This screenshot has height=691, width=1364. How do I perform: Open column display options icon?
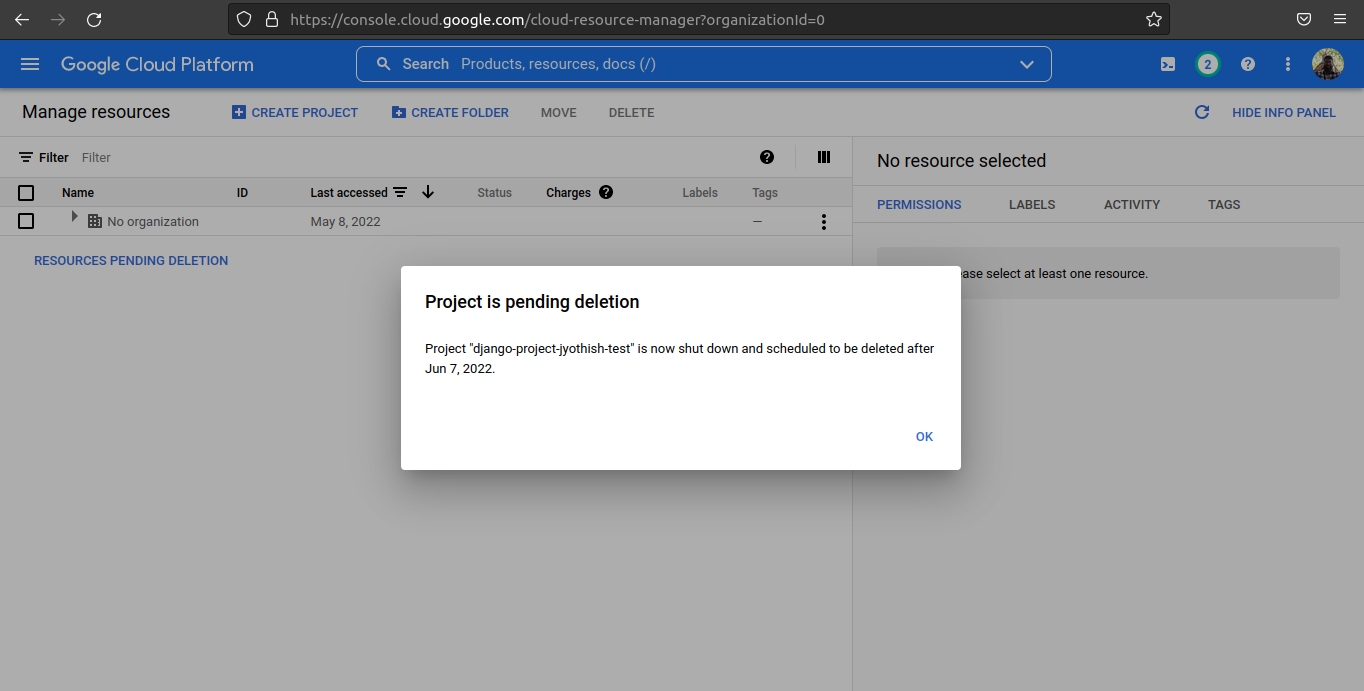point(824,157)
